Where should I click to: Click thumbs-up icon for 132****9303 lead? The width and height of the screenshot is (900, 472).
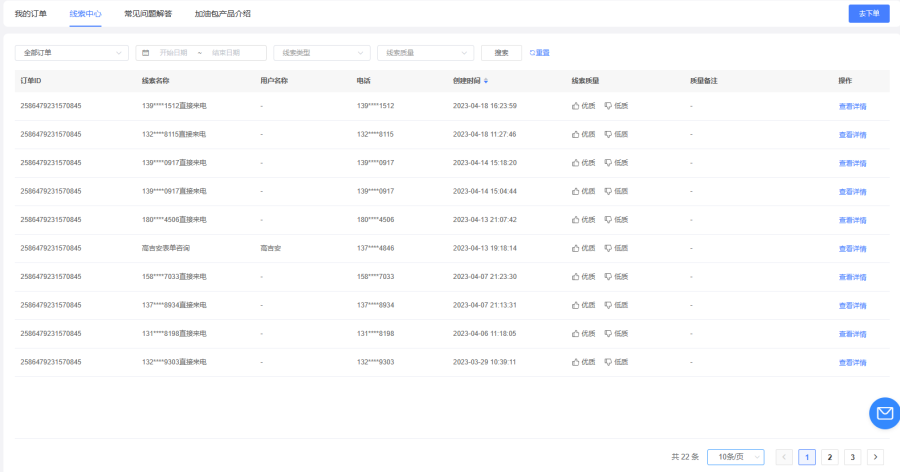[x=575, y=362]
